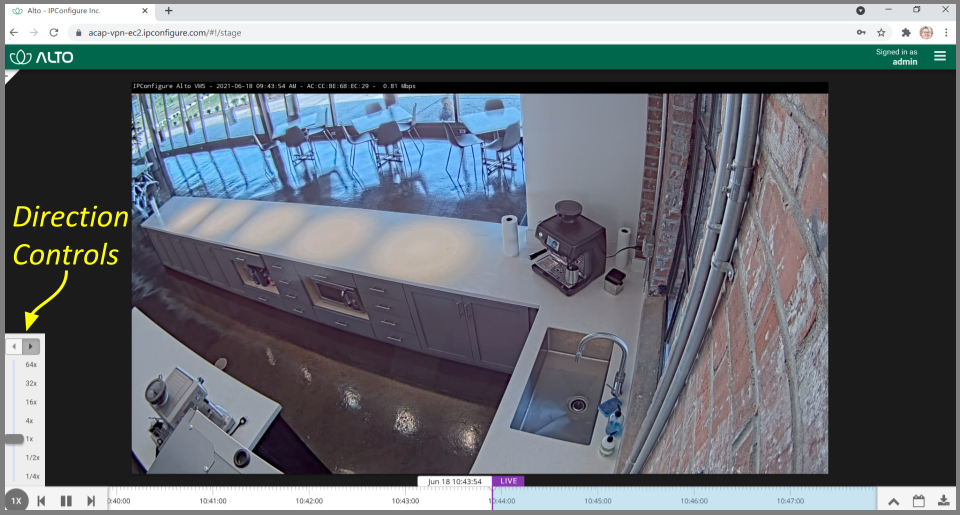Select 4x playback speed
Screen dimensions: 960x515
(x=29, y=421)
